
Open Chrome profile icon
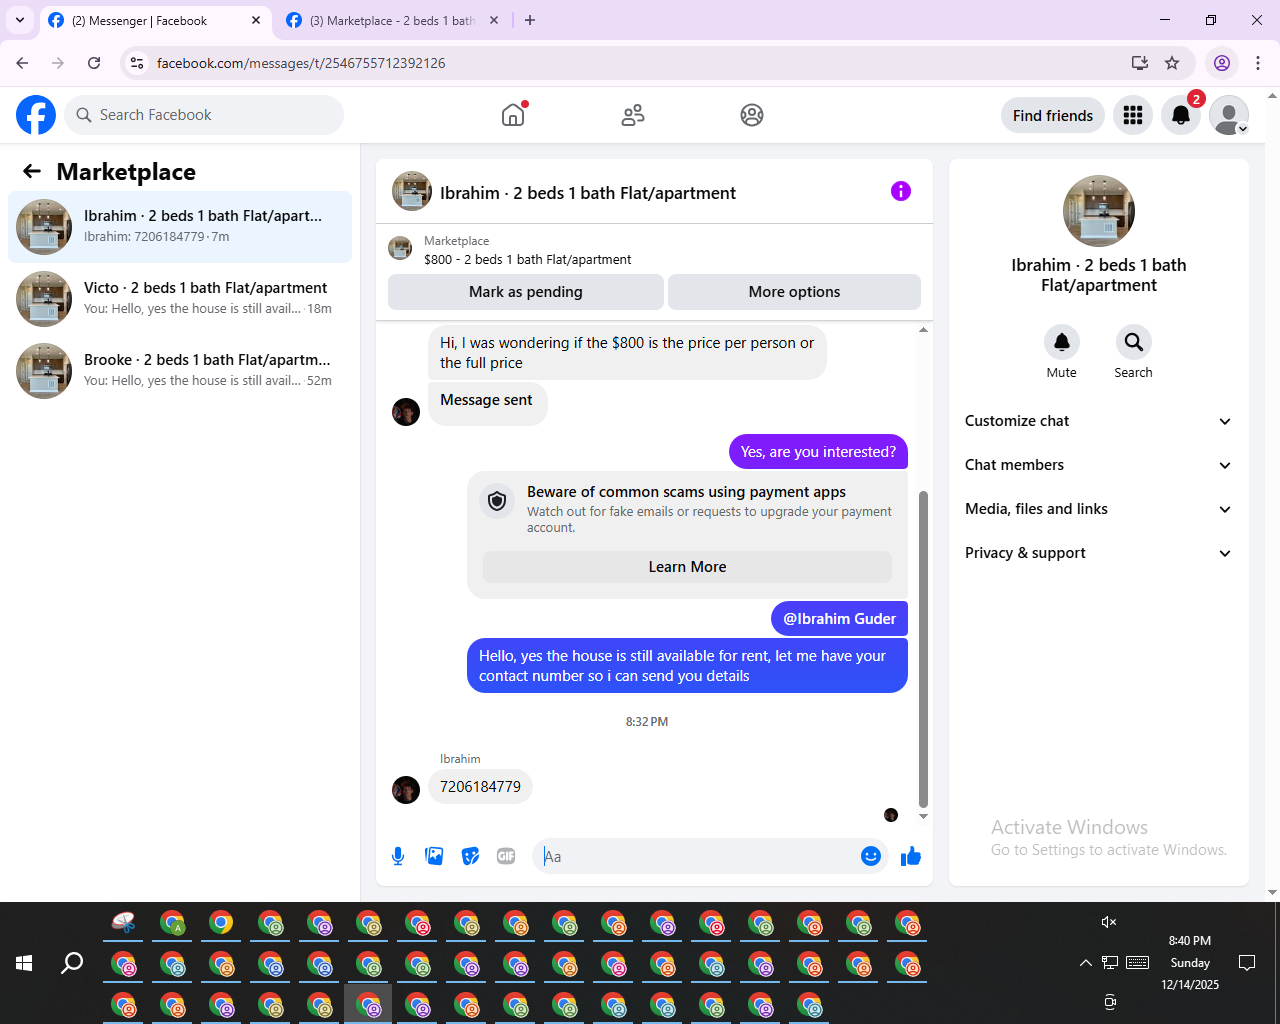pyautogui.click(x=1222, y=63)
